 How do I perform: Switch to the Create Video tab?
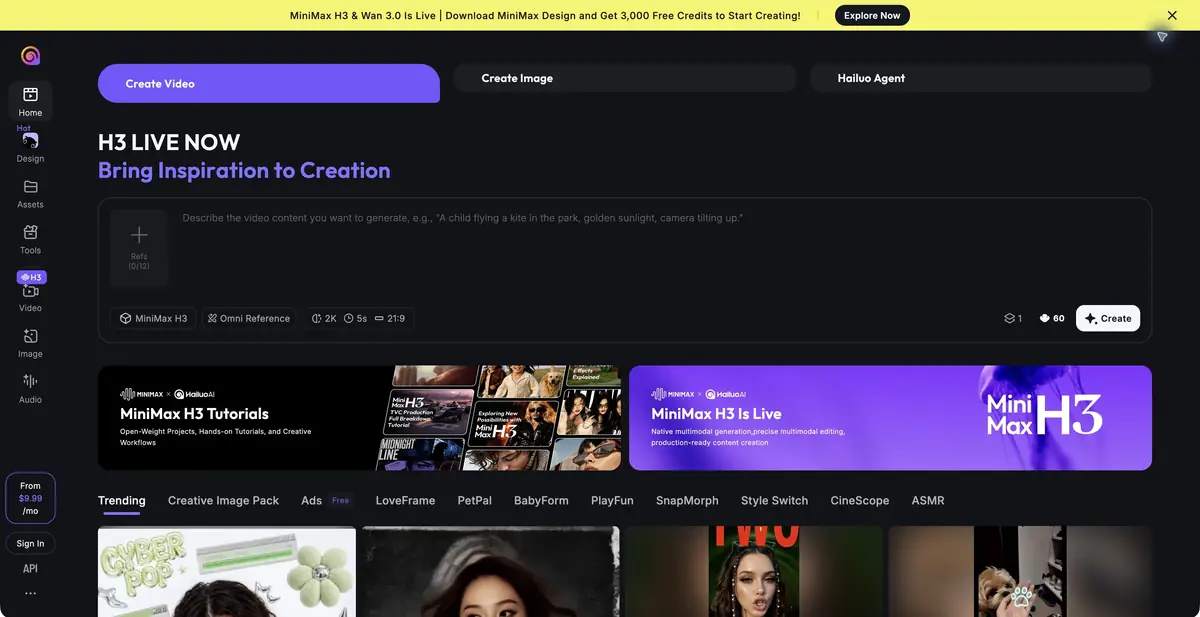[x=269, y=83]
